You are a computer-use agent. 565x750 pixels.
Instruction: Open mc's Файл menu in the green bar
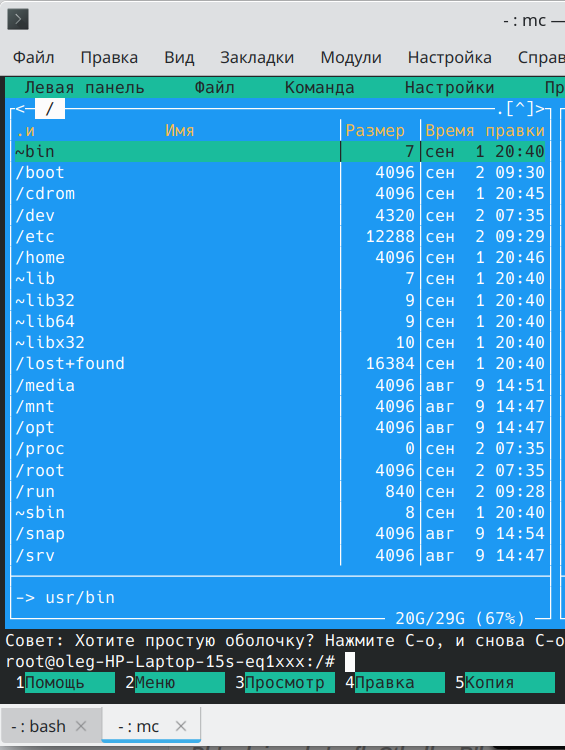pos(214,88)
